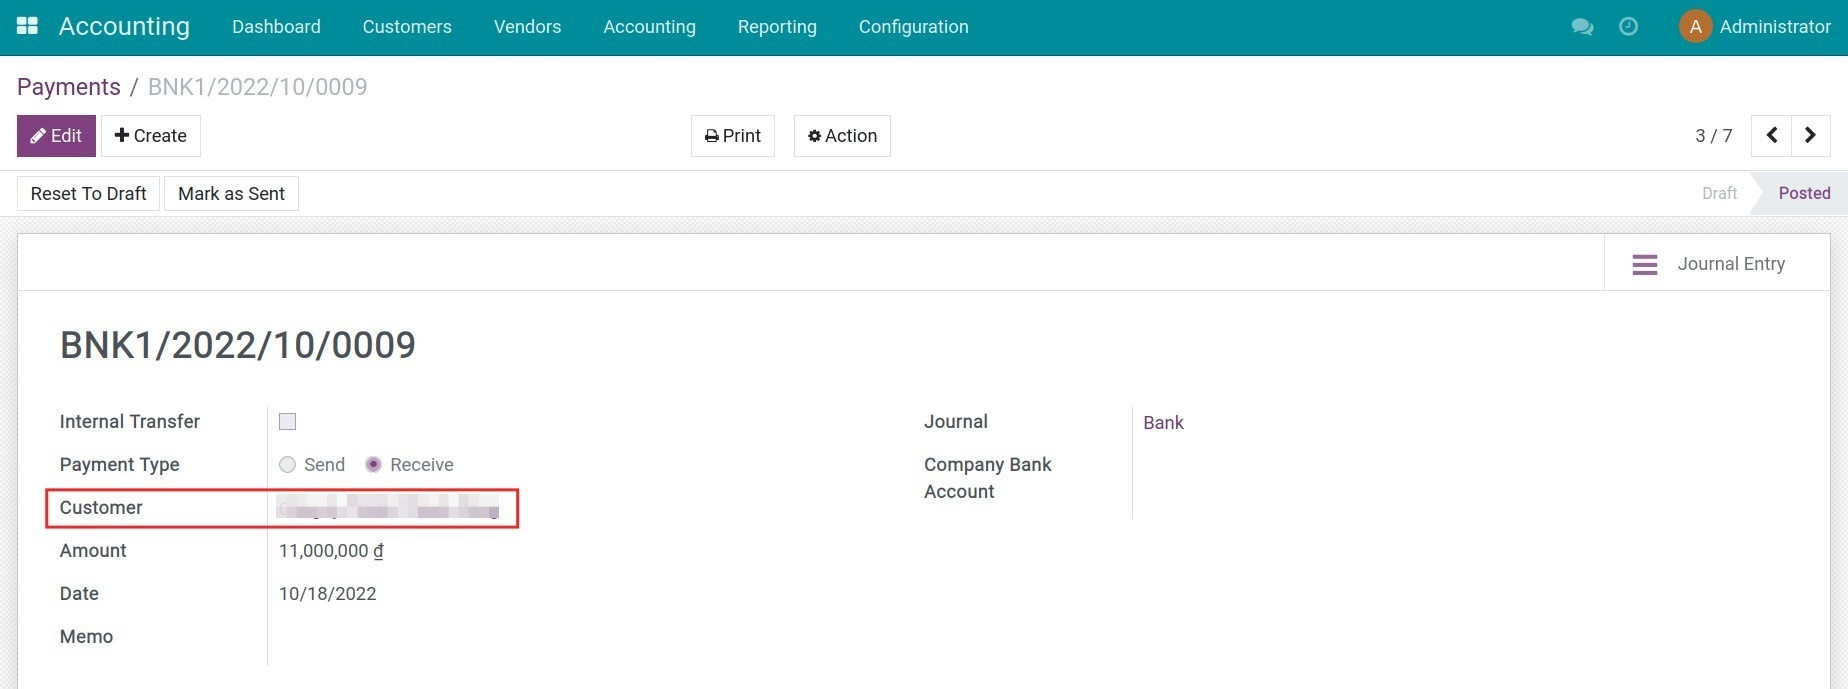Toggle the Internal Transfer checkbox
1848x689 pixels.
(x=288, y=422)
